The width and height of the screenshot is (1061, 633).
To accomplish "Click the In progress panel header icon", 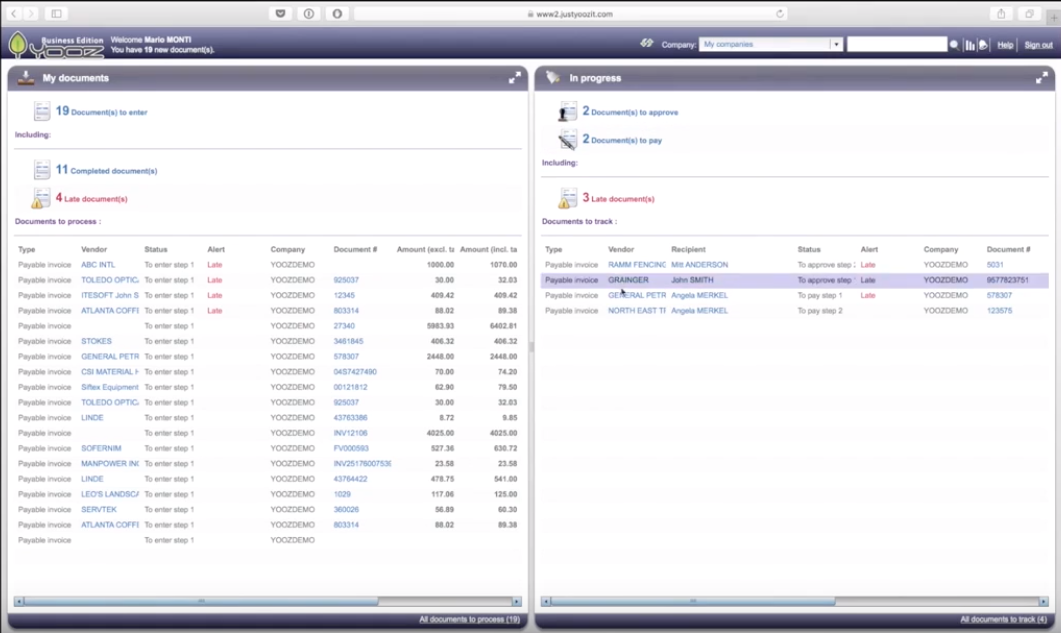I will (x=553, y=77).
